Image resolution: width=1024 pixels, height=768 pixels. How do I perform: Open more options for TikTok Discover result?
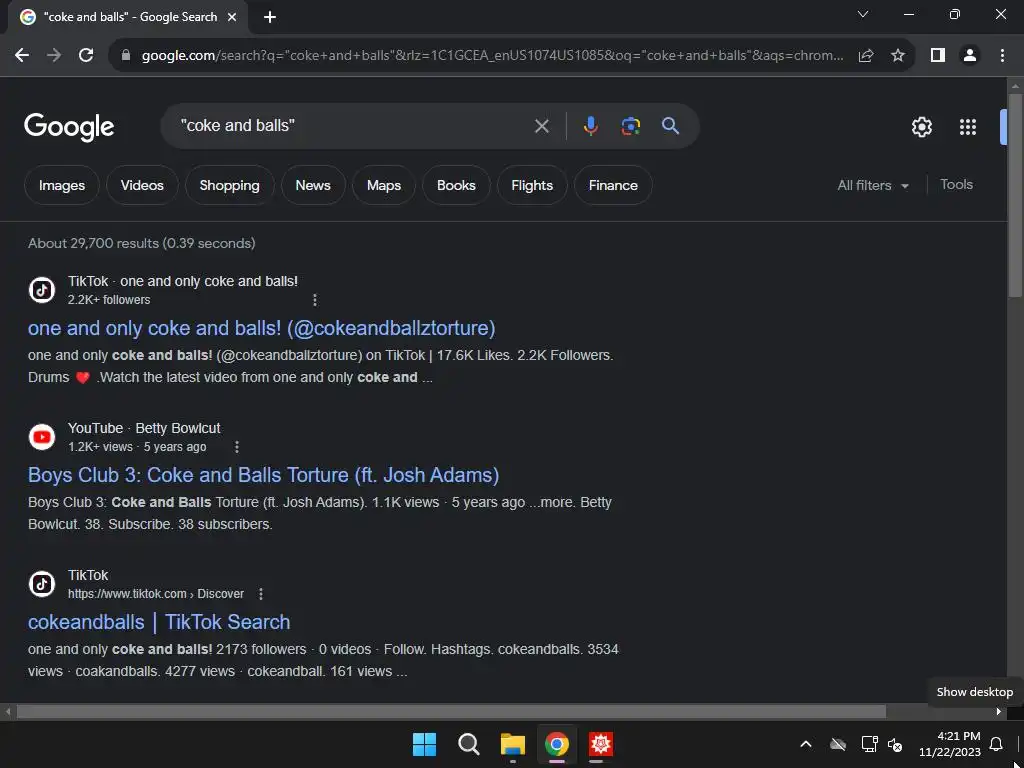click(261, 594)
